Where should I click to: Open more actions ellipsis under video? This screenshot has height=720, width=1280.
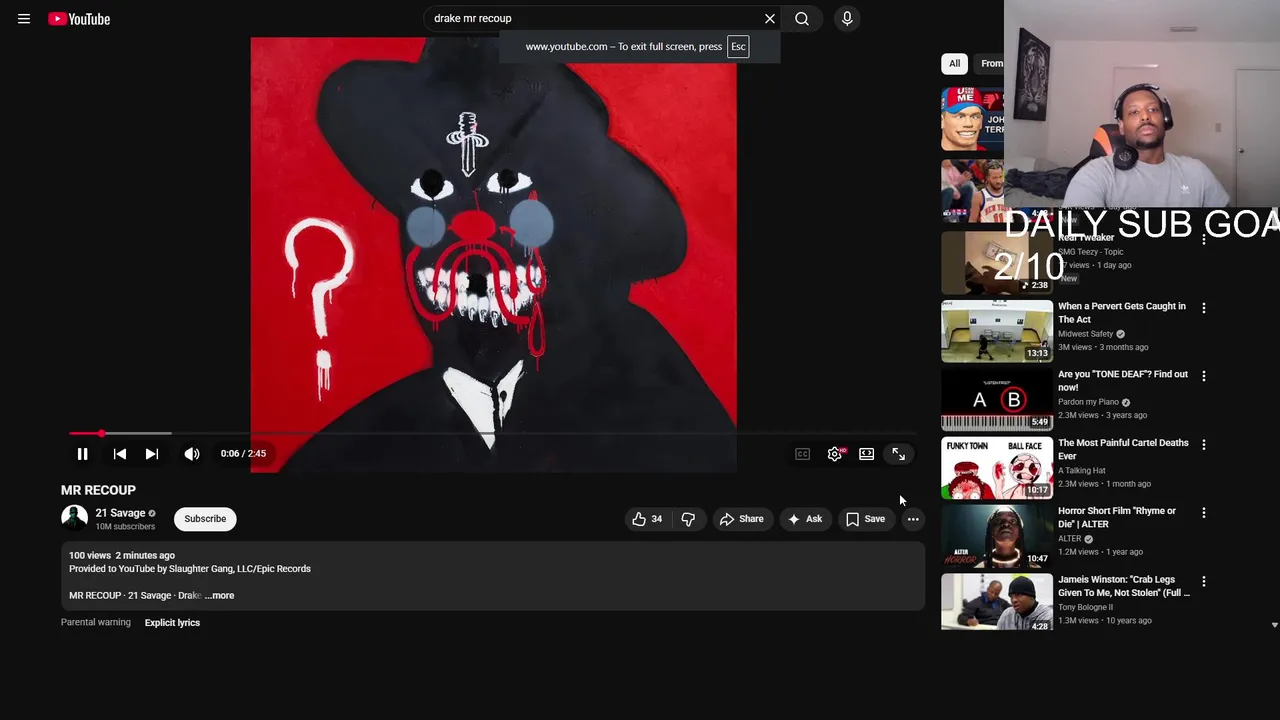coord(913,519)
